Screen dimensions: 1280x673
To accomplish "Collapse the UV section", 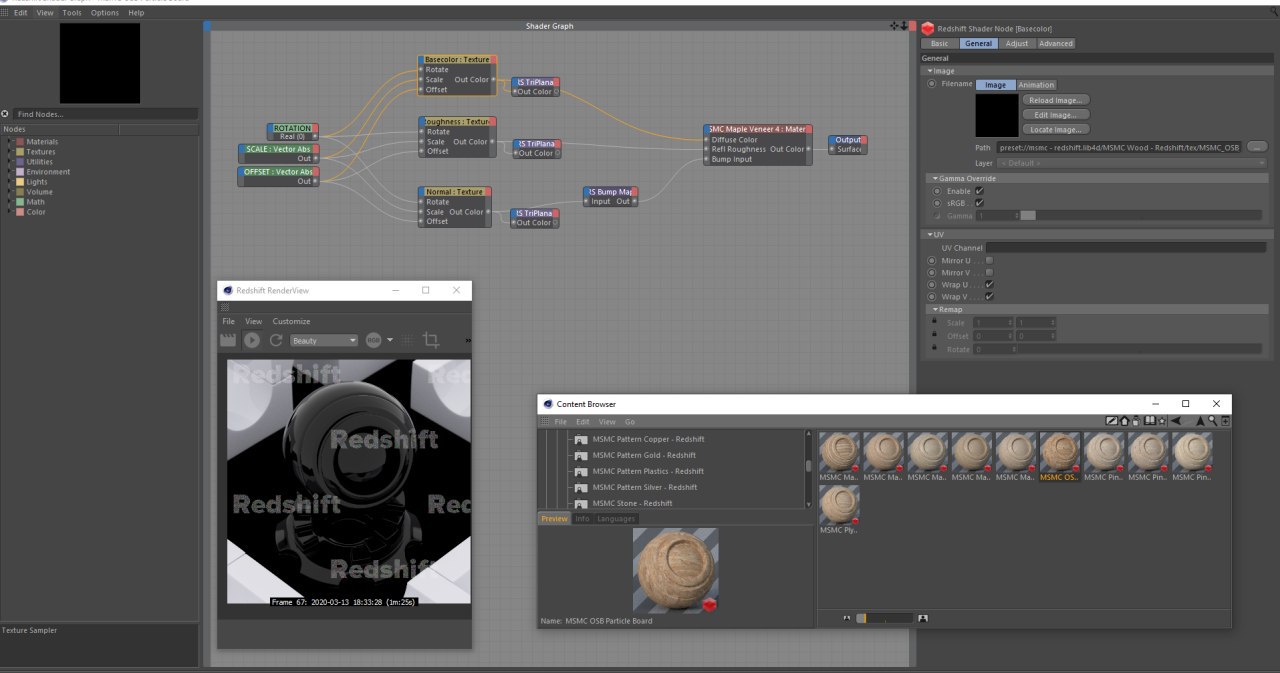I will click(930, 234).
